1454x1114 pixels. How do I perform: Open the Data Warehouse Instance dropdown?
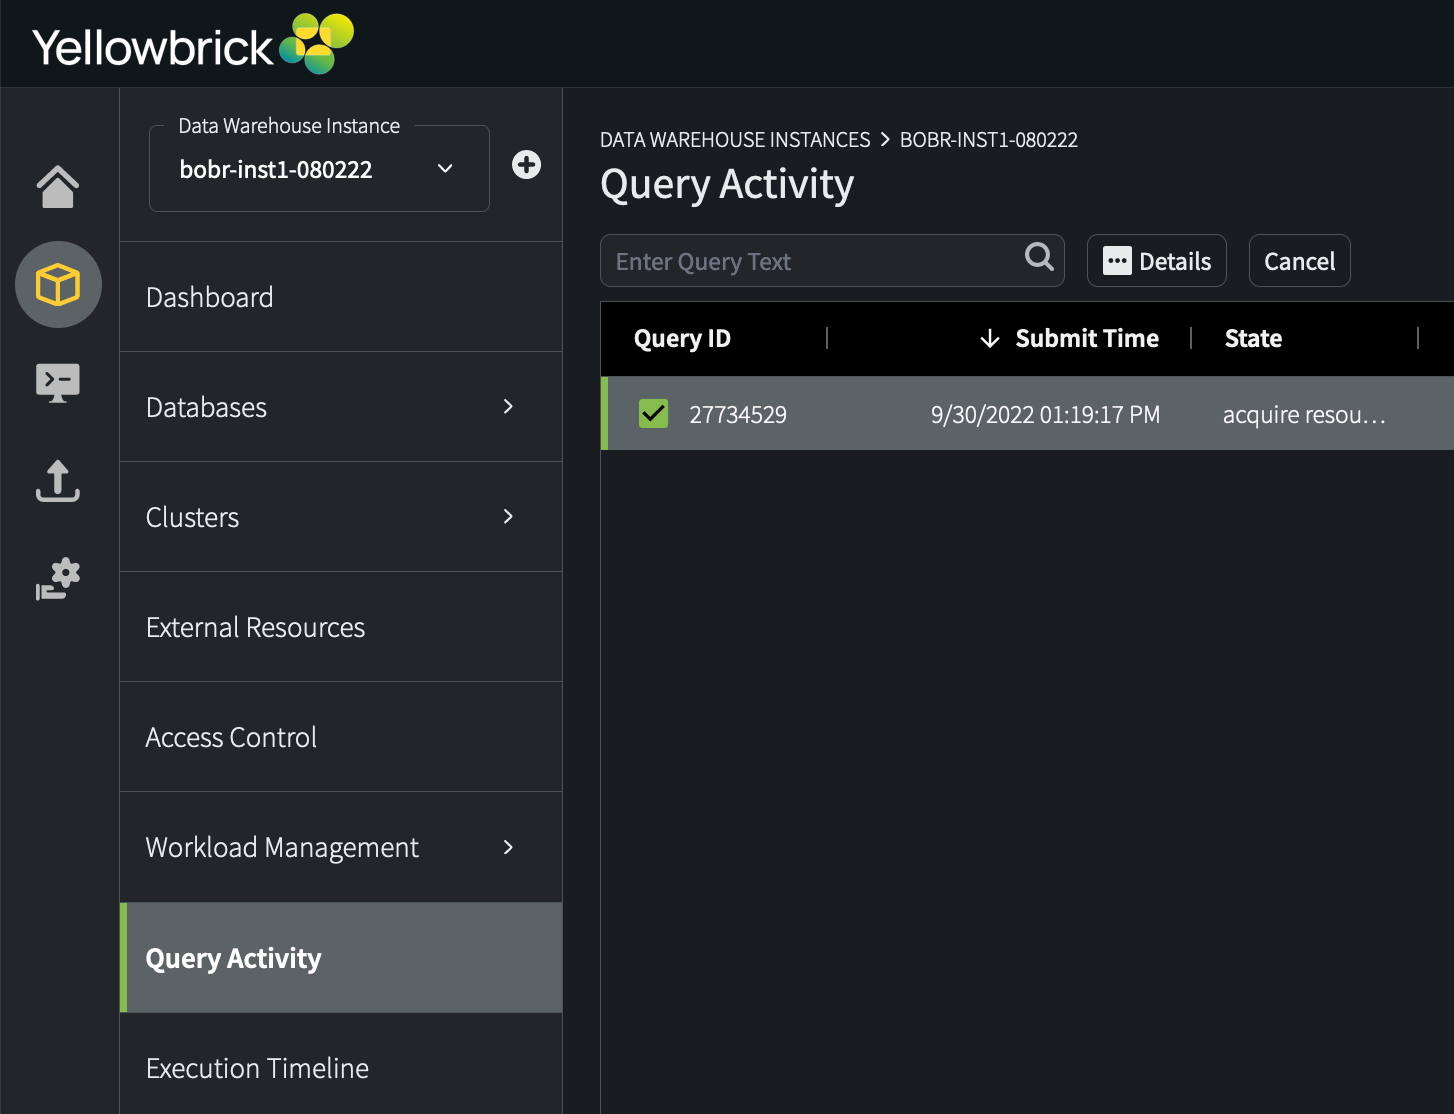pos(319,170)
